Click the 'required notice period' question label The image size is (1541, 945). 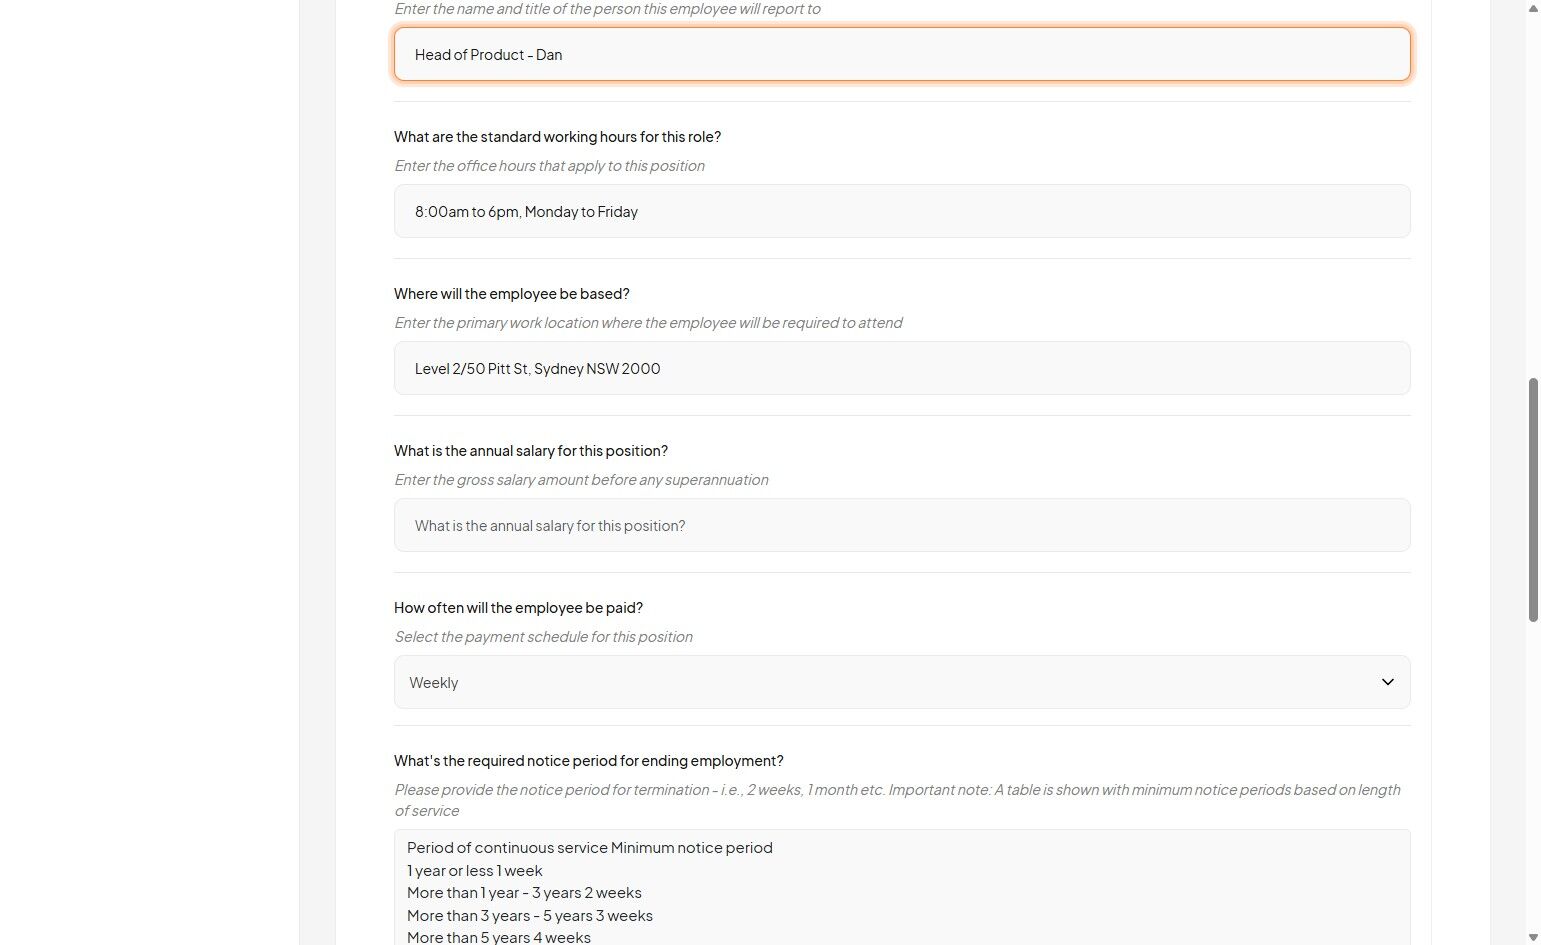point(588,761)
